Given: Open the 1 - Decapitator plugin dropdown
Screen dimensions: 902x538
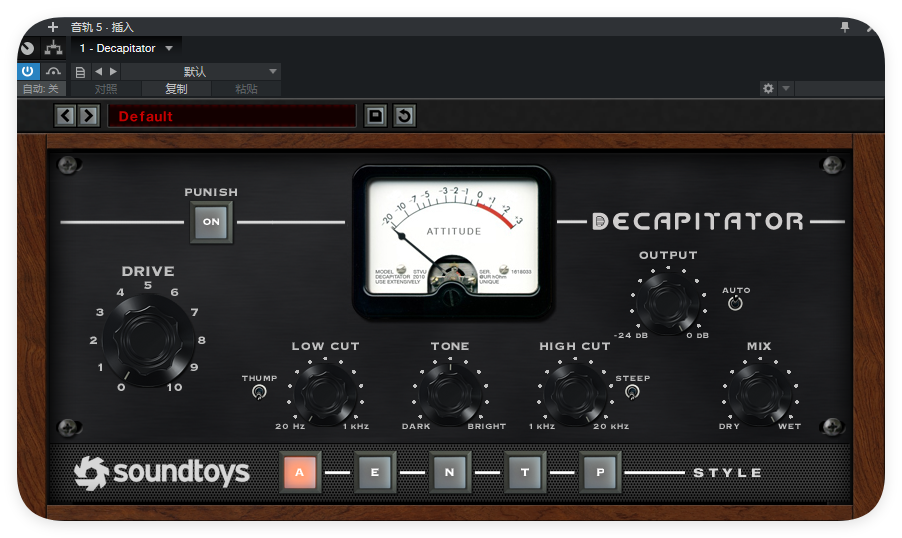Looking at the screenshot, I should click(126, 48).
